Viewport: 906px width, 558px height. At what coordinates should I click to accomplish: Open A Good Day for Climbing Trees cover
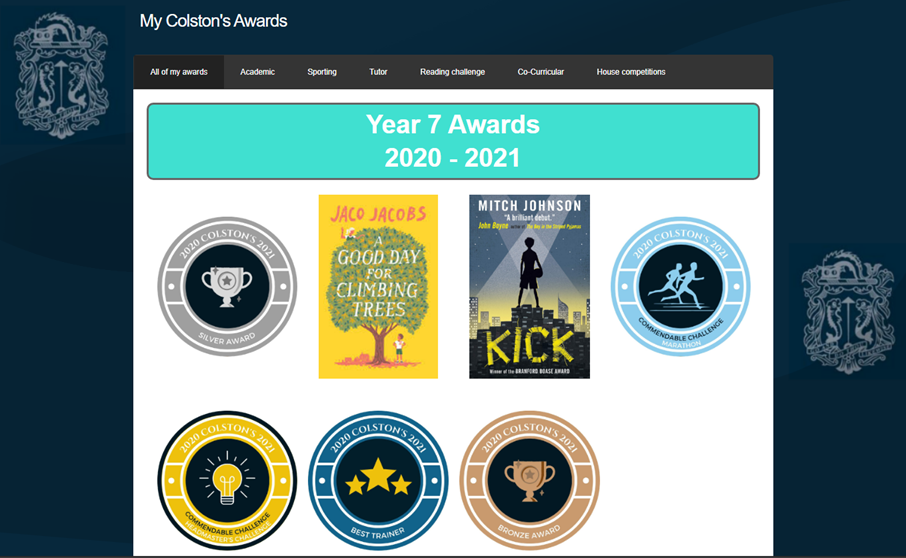pos(378,287)
